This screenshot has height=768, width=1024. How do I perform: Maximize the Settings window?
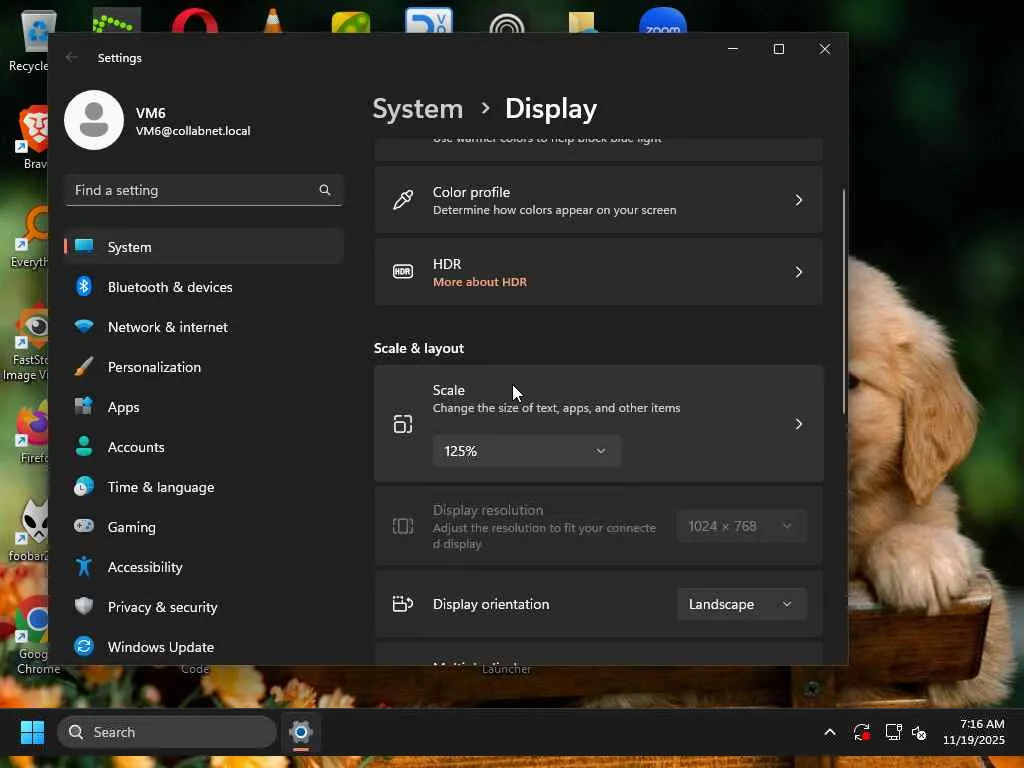[778, 49]
